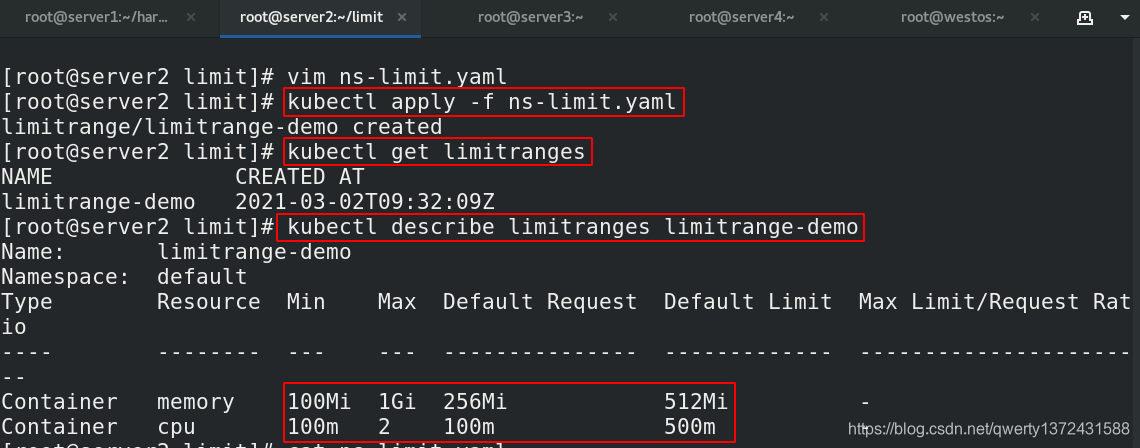Click the new terminal tab icon
The image size is (1140, 448).
(x=1085, y=18)
